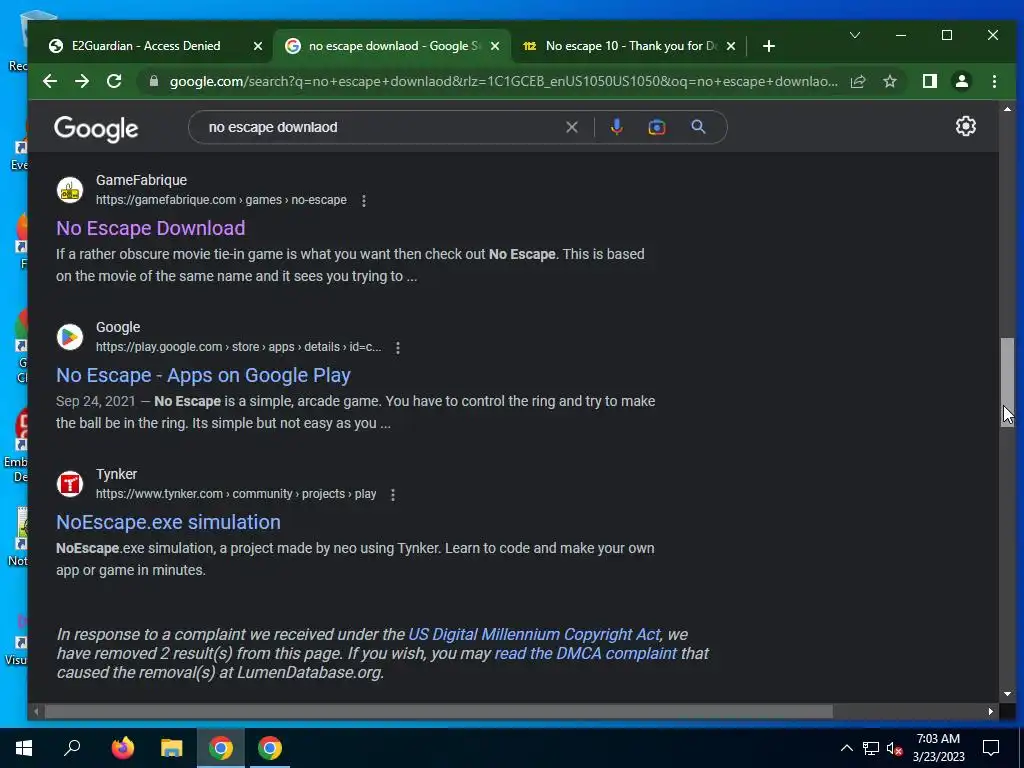The width and height of the screenshot is (1024, 768).
Task: Go to the Google homepage via the logo
Action: pyautogui.click(x=96, y=129)
